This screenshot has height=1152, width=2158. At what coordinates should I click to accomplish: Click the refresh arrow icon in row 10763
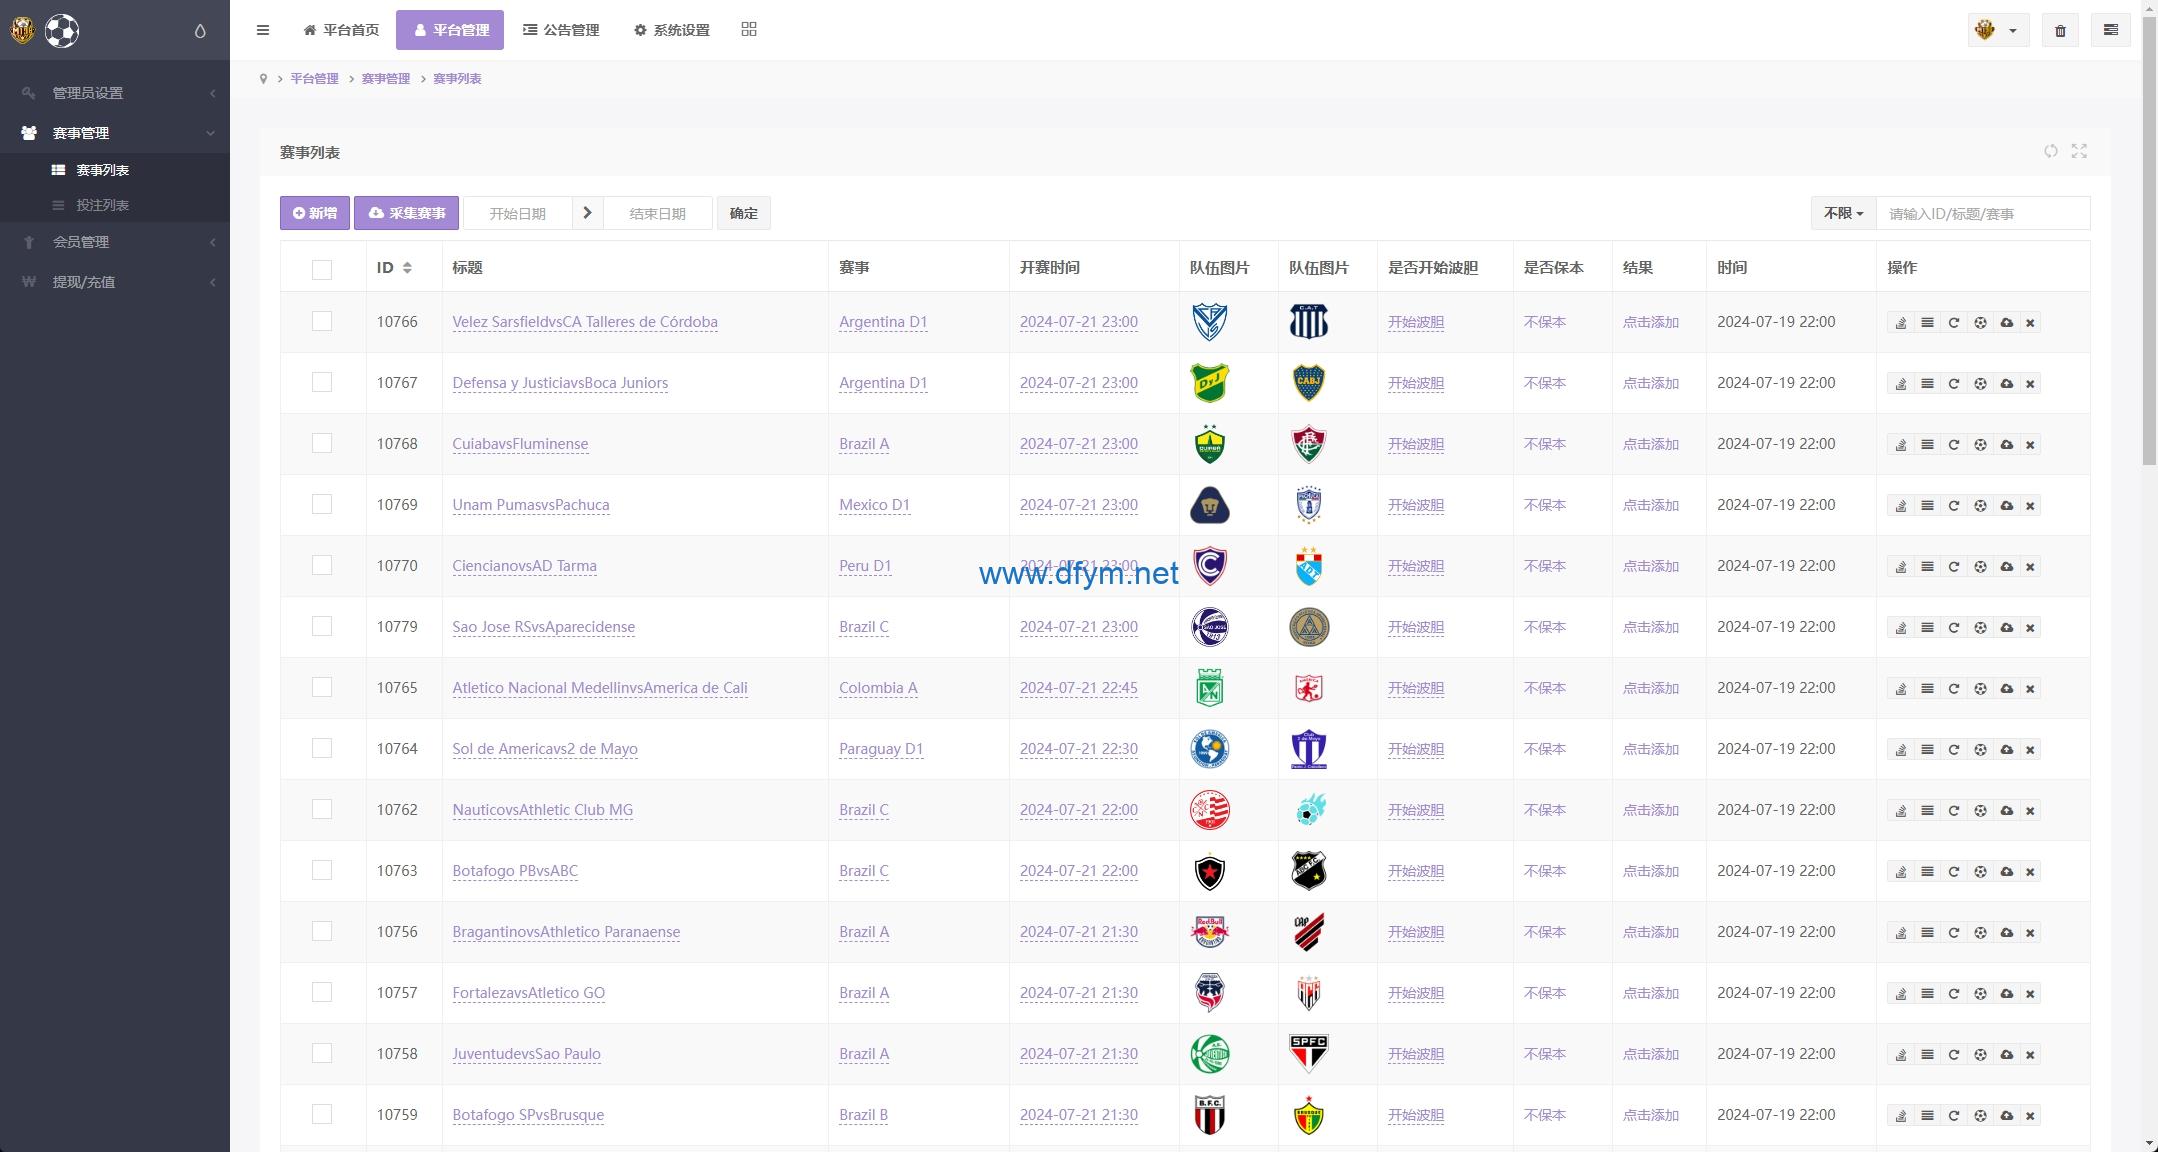pos(1953,872)
